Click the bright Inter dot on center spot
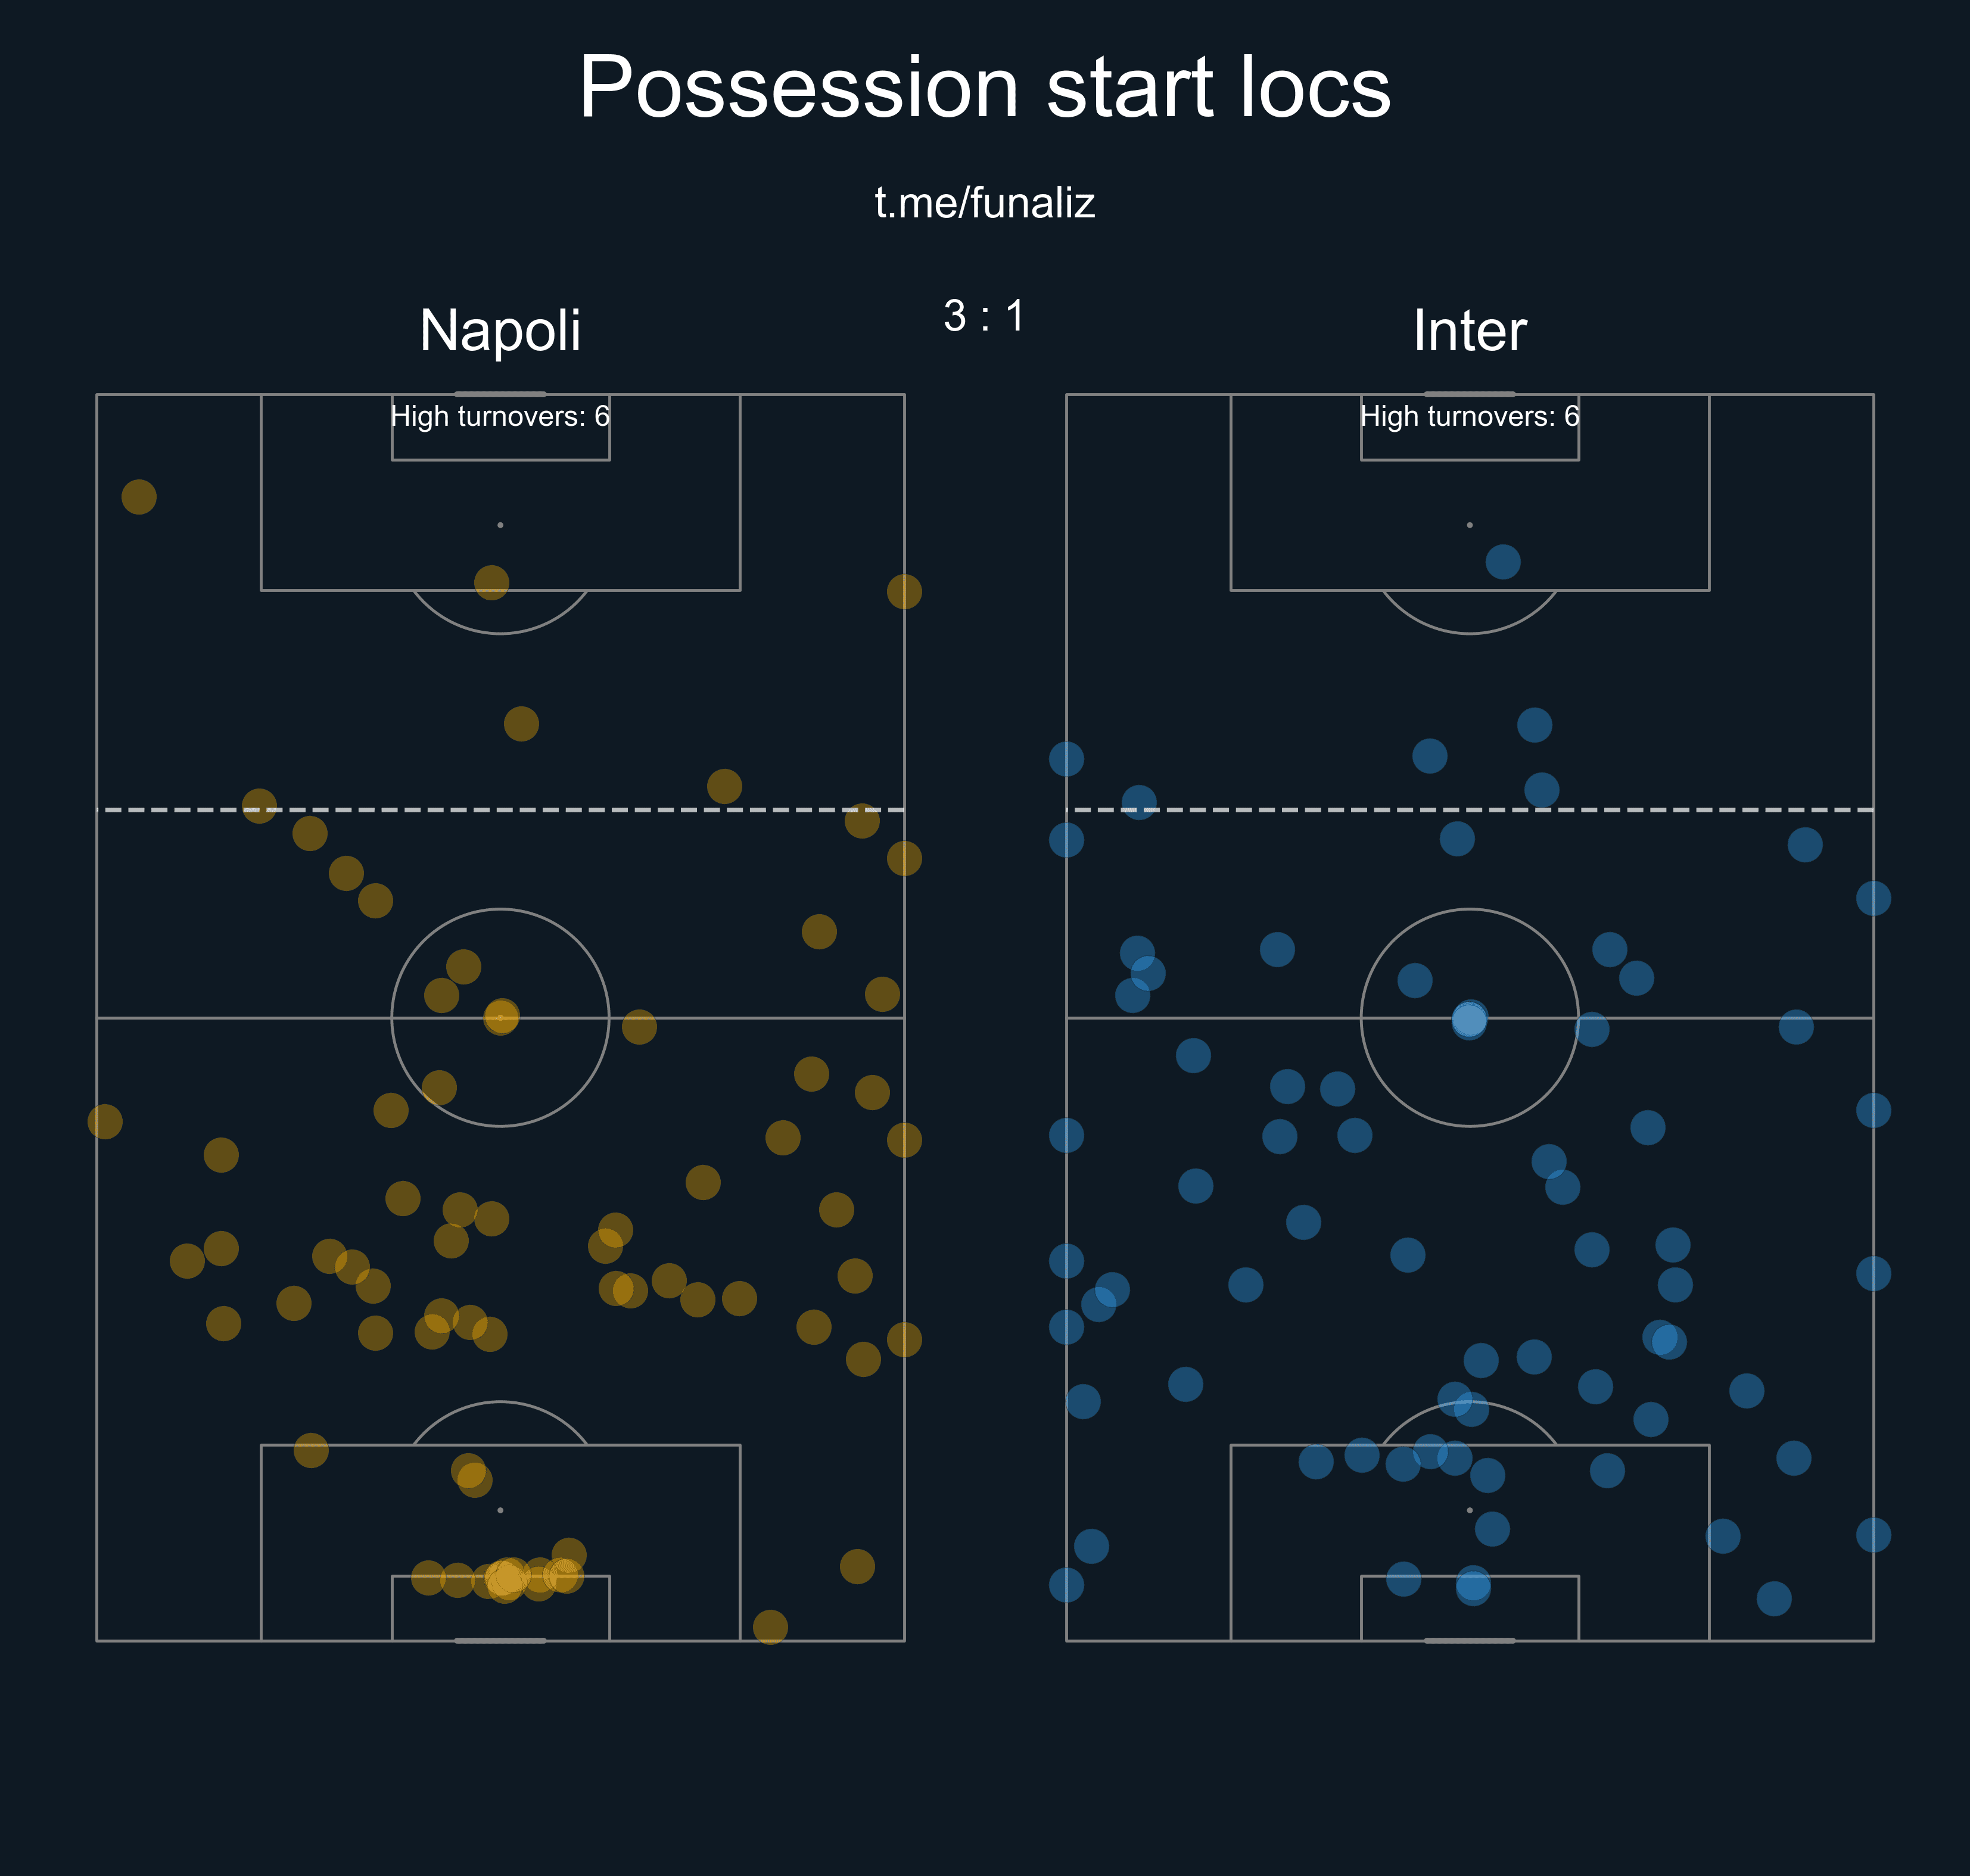1970x1876 pixels. 1469,1020
